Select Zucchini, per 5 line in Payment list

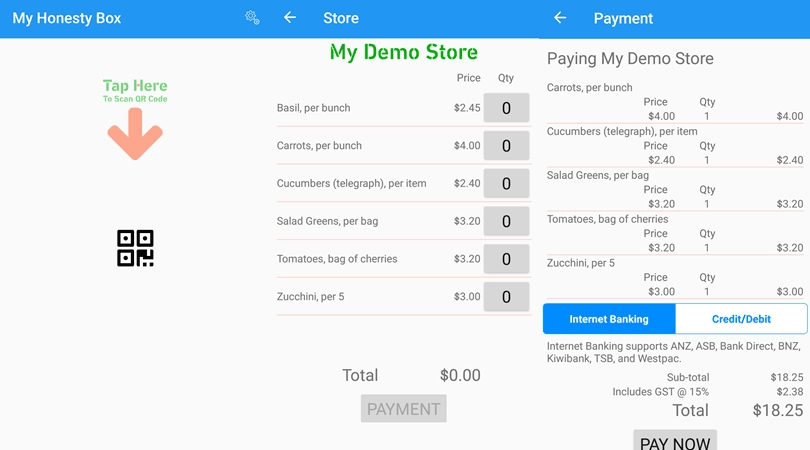(581, 263)
